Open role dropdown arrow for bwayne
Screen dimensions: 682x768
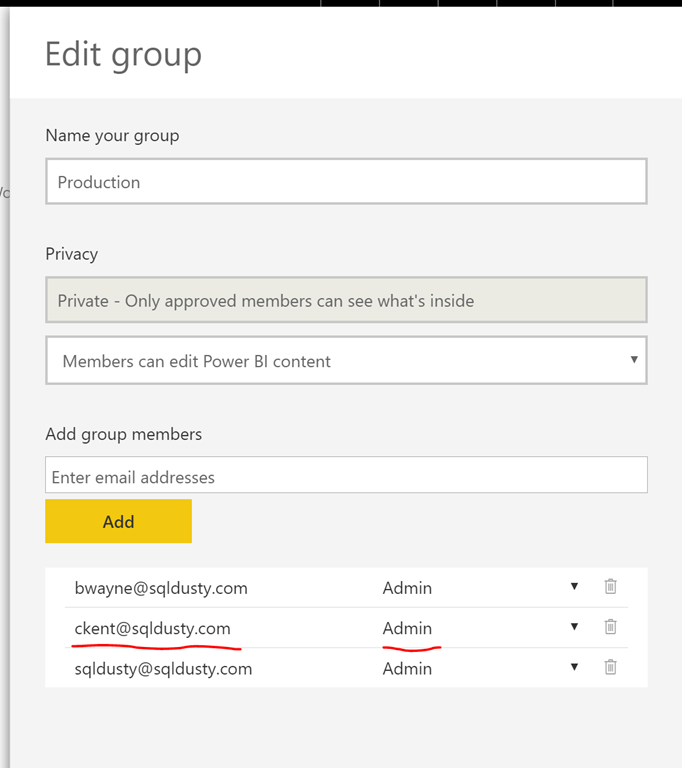tap(574, 587)
